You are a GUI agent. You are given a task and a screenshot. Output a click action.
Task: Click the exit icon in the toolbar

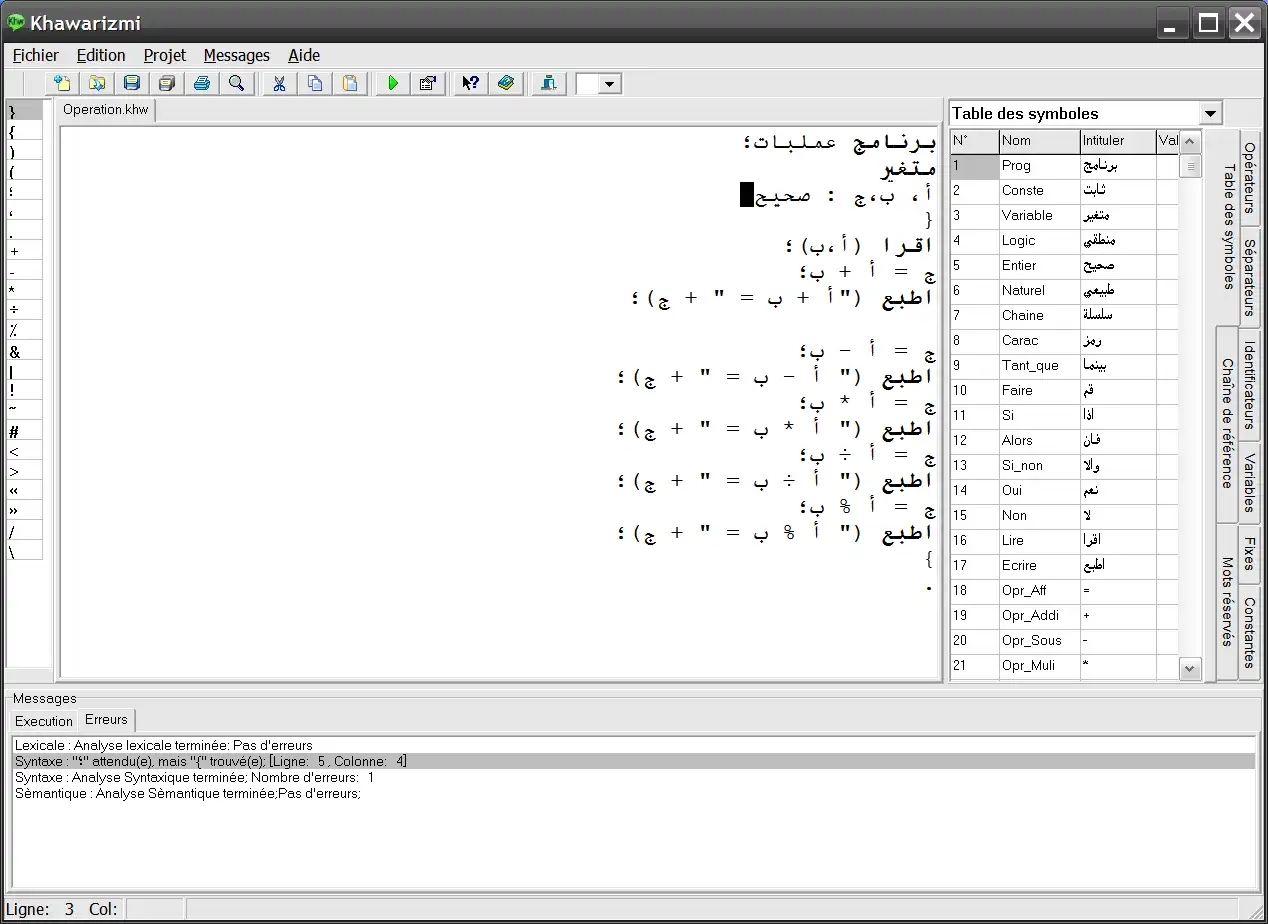pyautogui.click(x=548, y=84)
